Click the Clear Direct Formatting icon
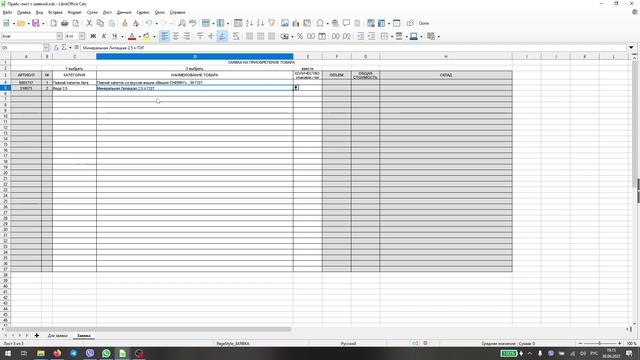The image size is (640, 360). [136, 23]
